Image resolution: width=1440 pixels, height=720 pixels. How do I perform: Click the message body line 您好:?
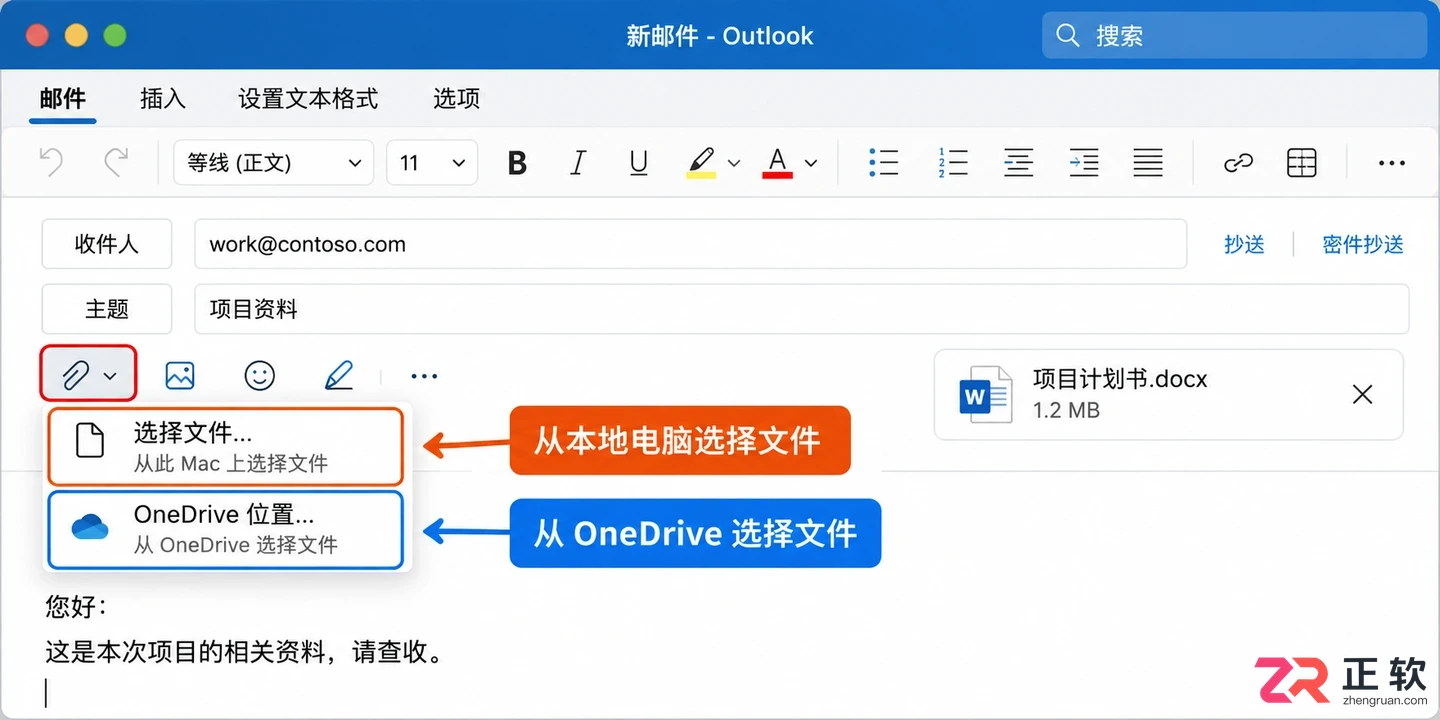(x=76, y=607)
